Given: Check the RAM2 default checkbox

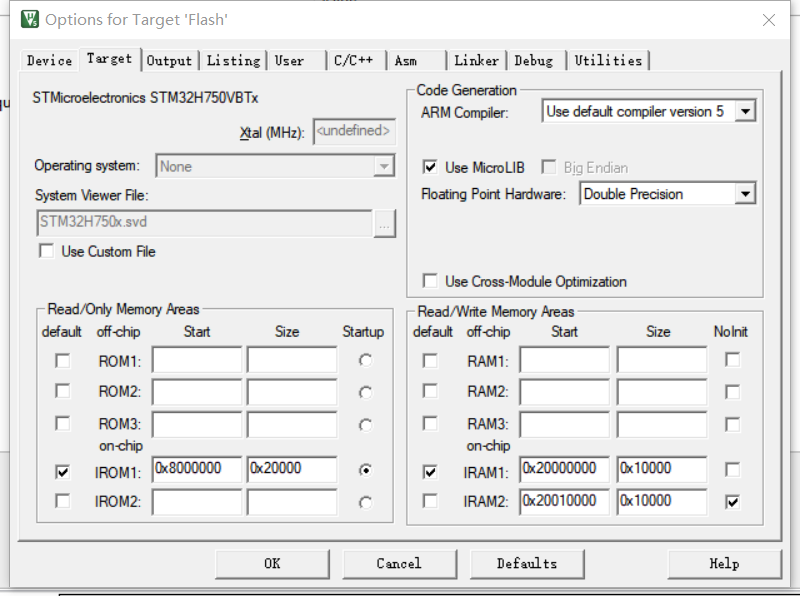Looking at the screenshot, I should [x=430, y=391].
